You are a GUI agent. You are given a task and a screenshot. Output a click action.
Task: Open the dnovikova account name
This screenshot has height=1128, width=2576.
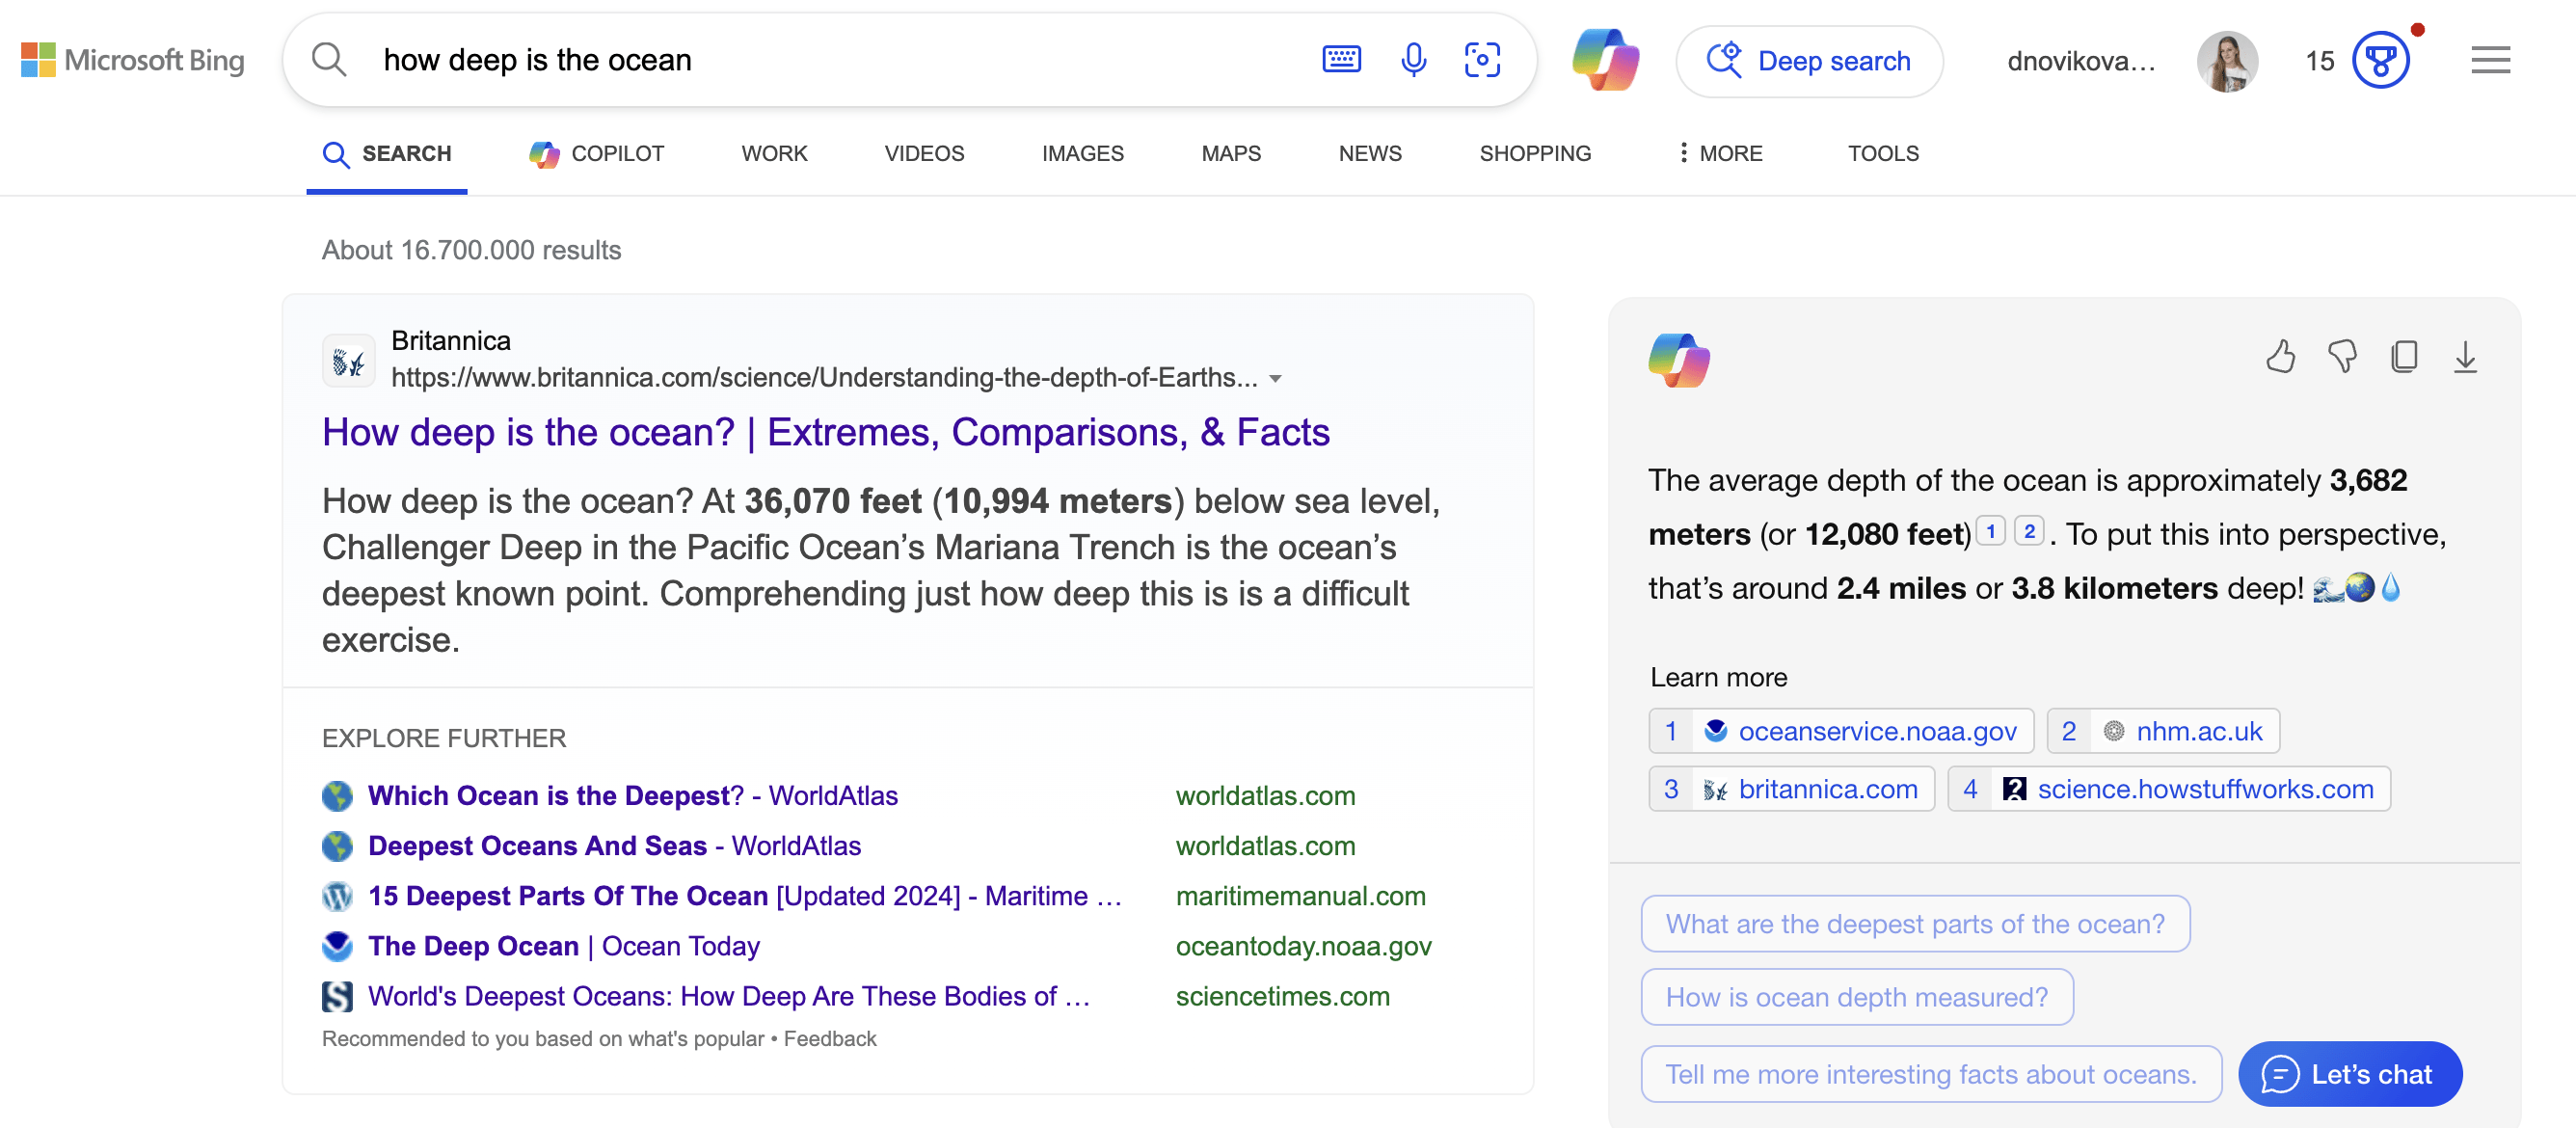click(2082, 61)
